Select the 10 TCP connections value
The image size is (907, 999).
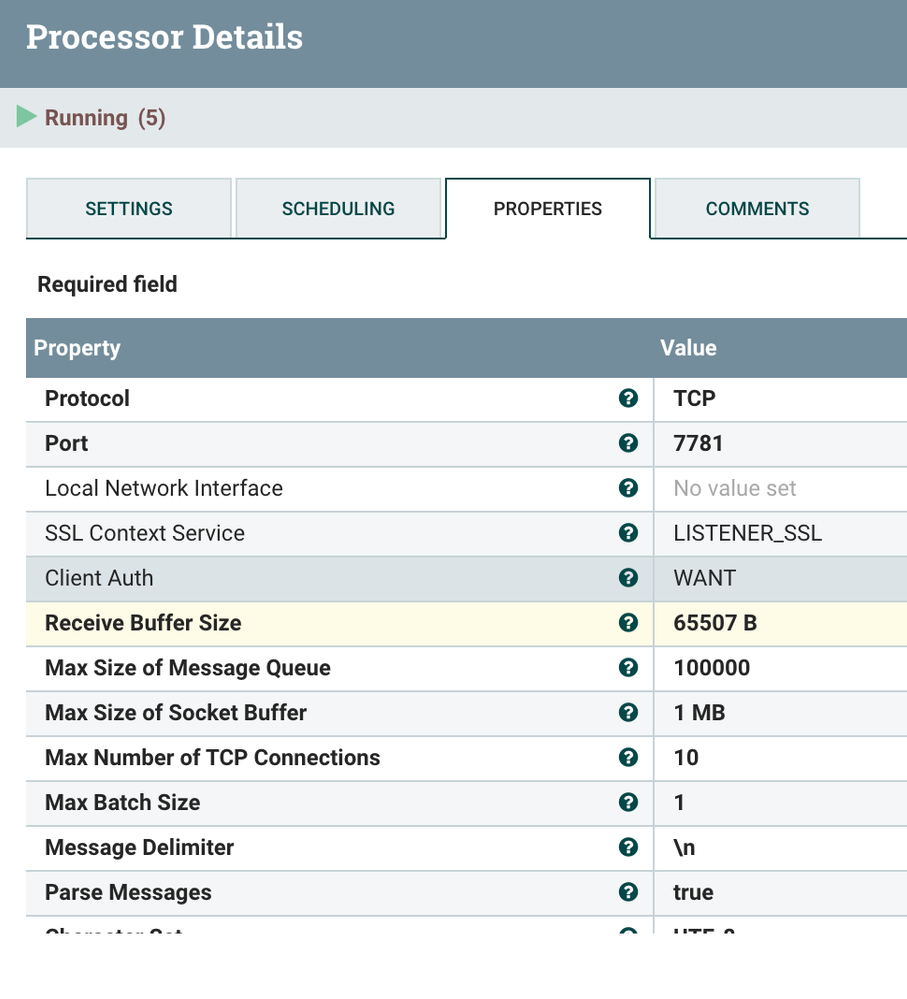tap(686, 758)
